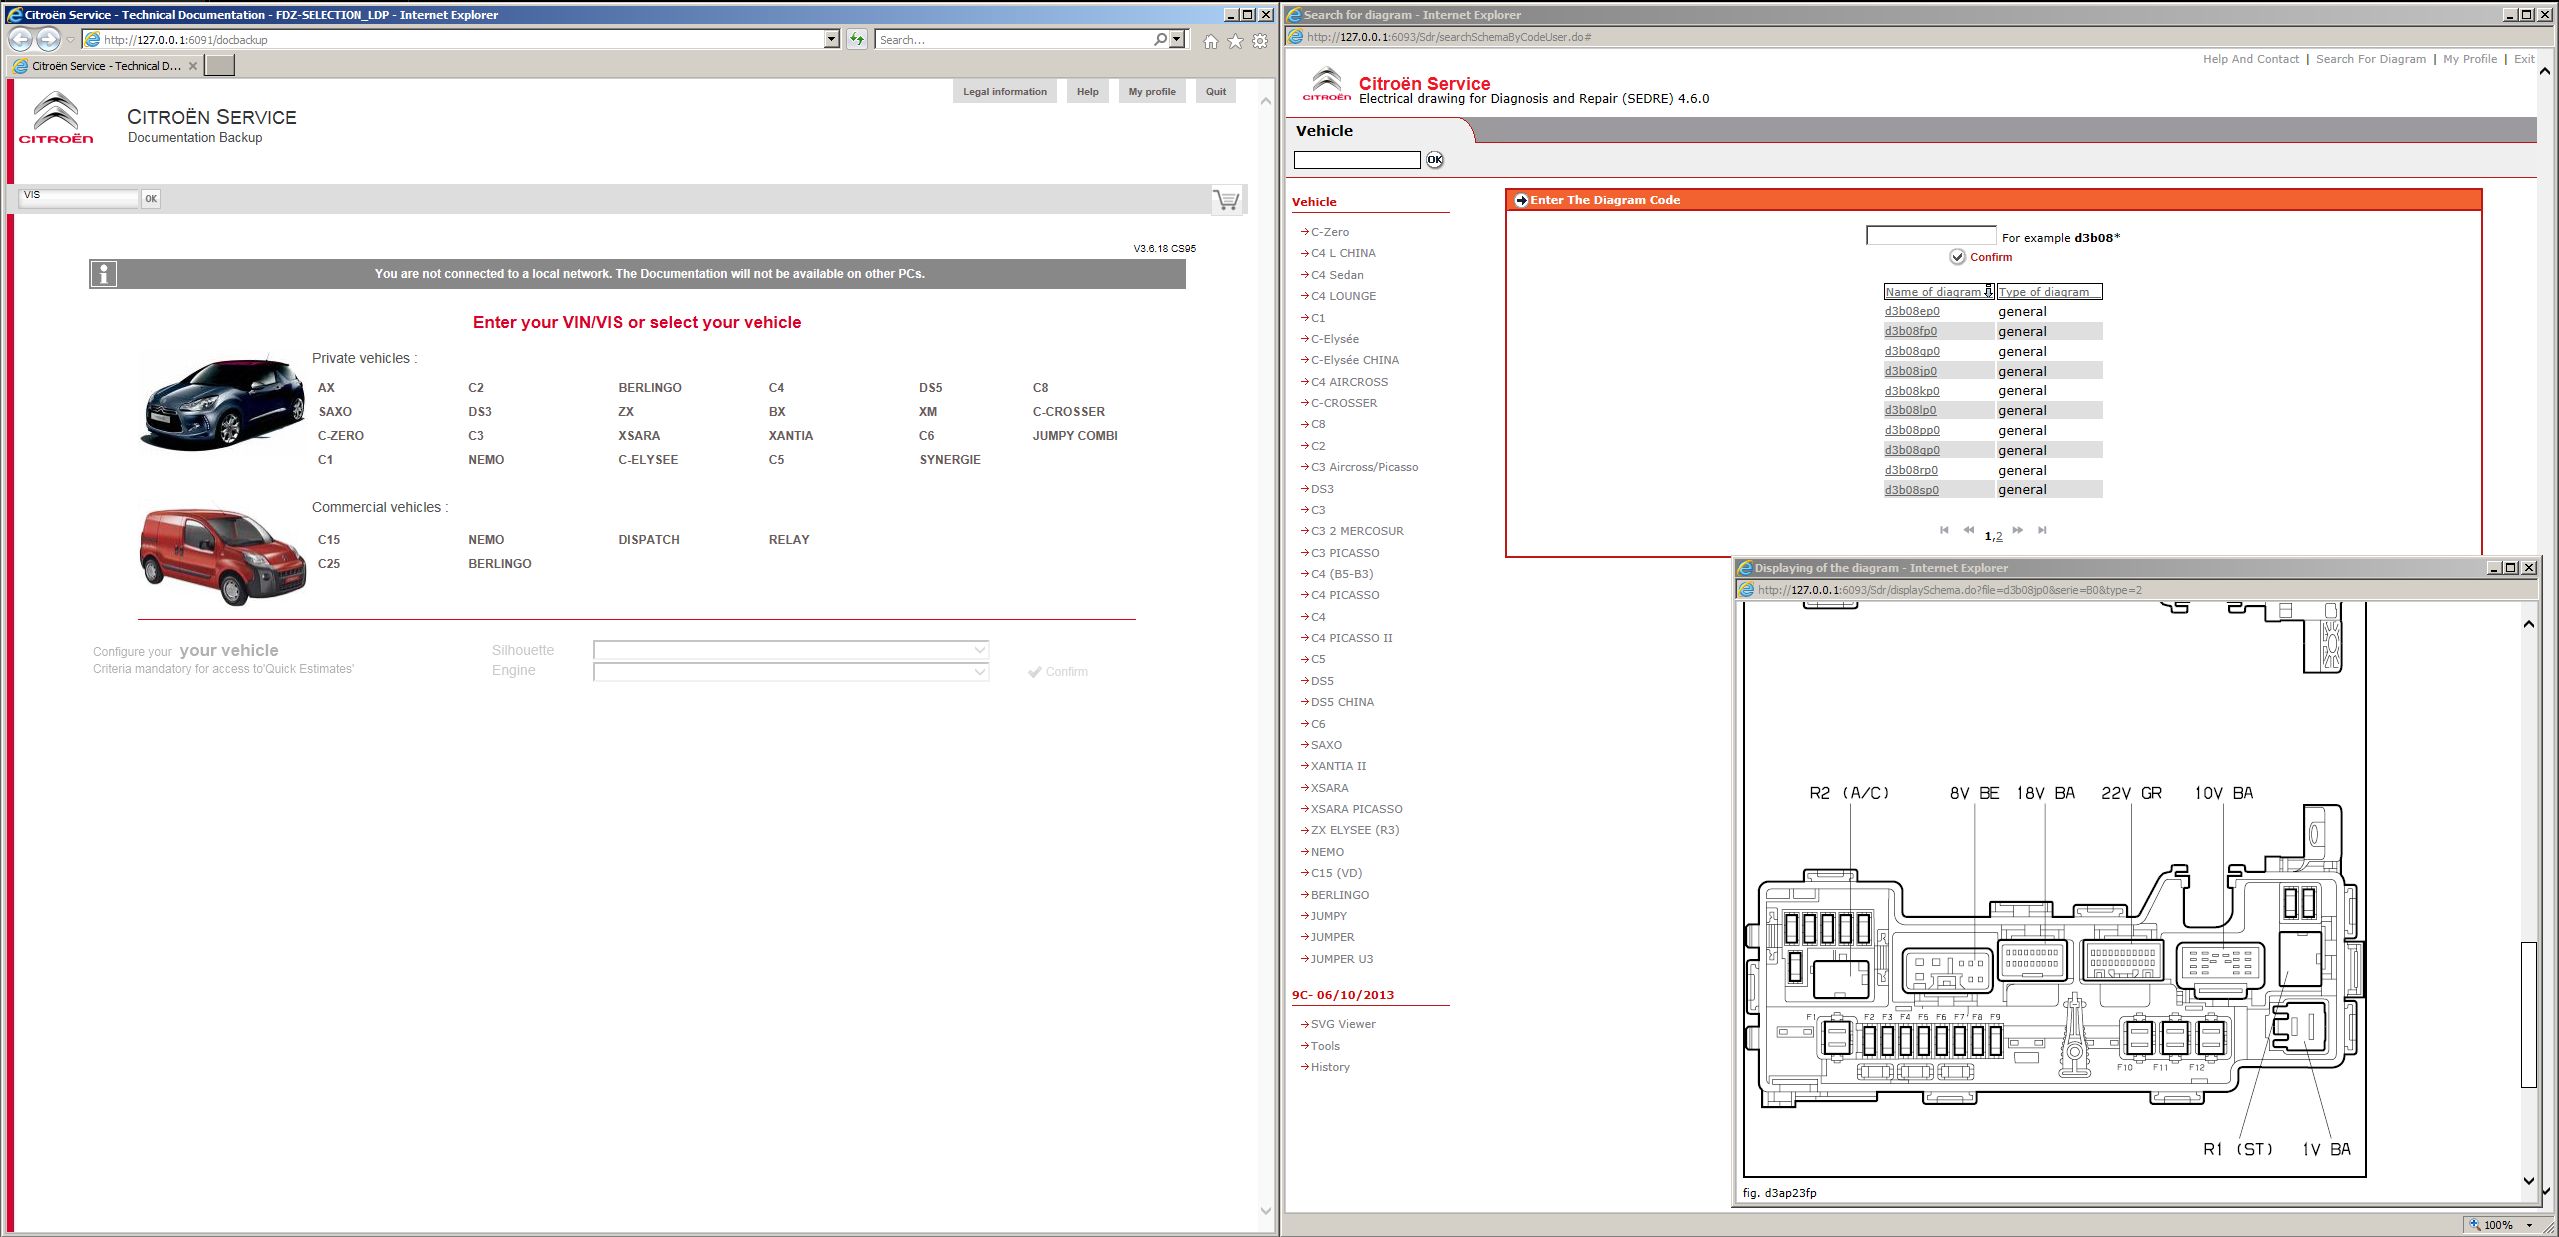Switch to the Vehicle tab in SEDRE
The image size is (2559, 1237).
1323,130
